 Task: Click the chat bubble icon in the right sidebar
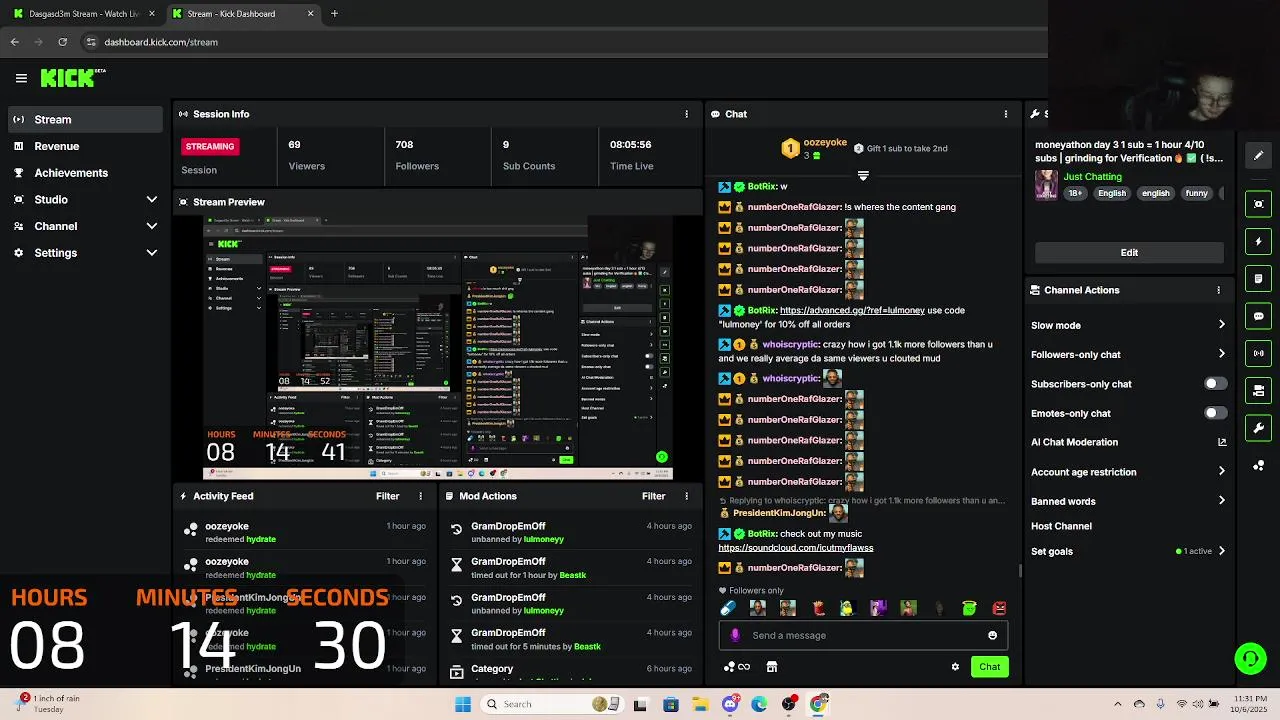[x=1259, y=316]
